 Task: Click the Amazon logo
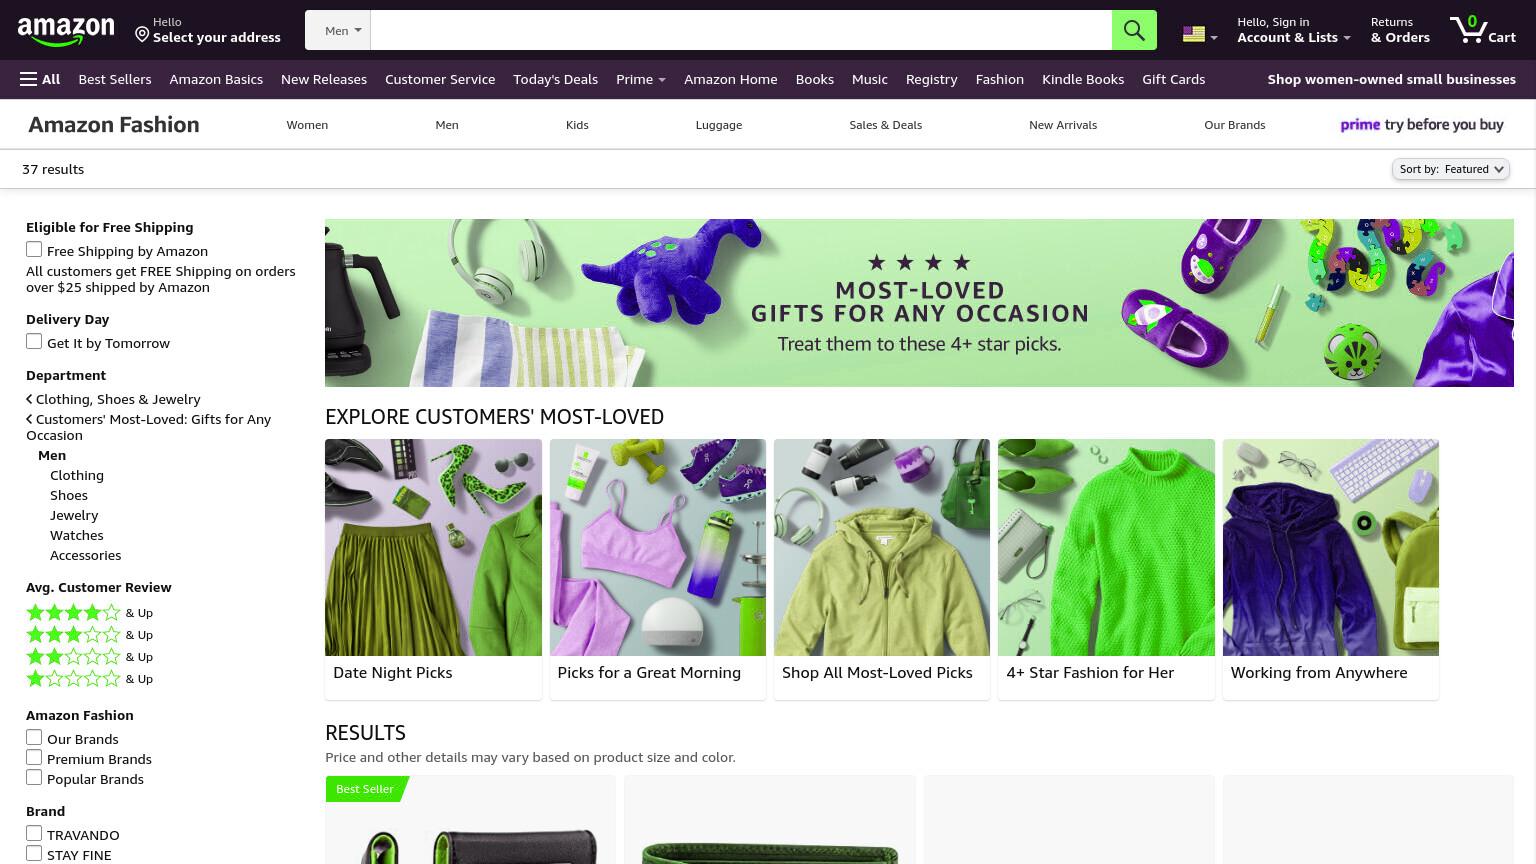pos(66,31)
